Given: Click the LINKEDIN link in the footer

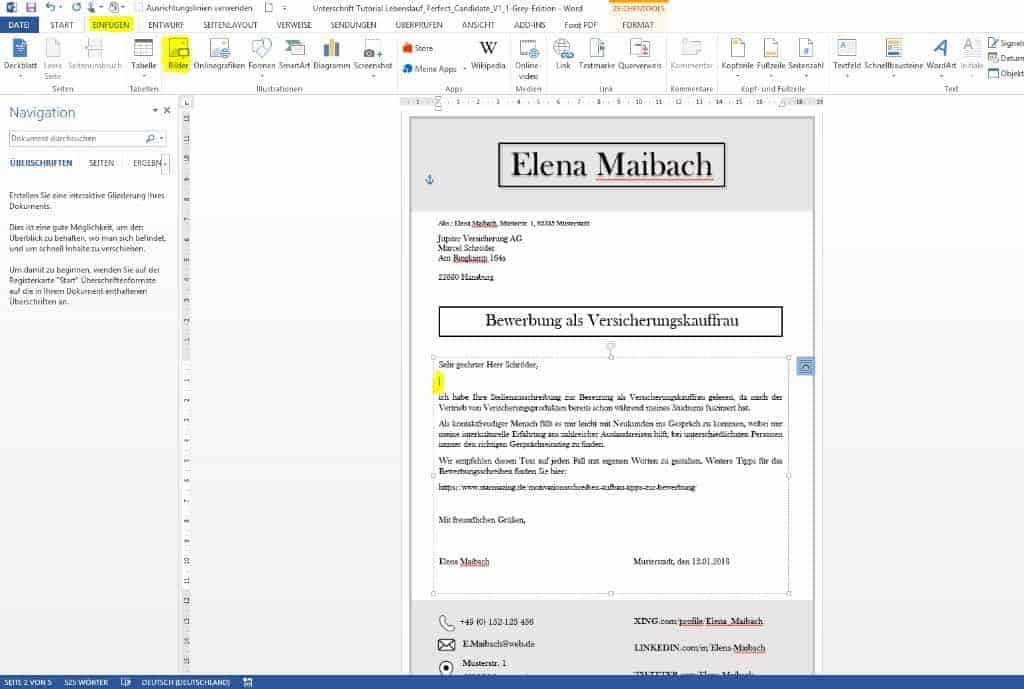Looking at the screenshot, I should coord(699,647).
